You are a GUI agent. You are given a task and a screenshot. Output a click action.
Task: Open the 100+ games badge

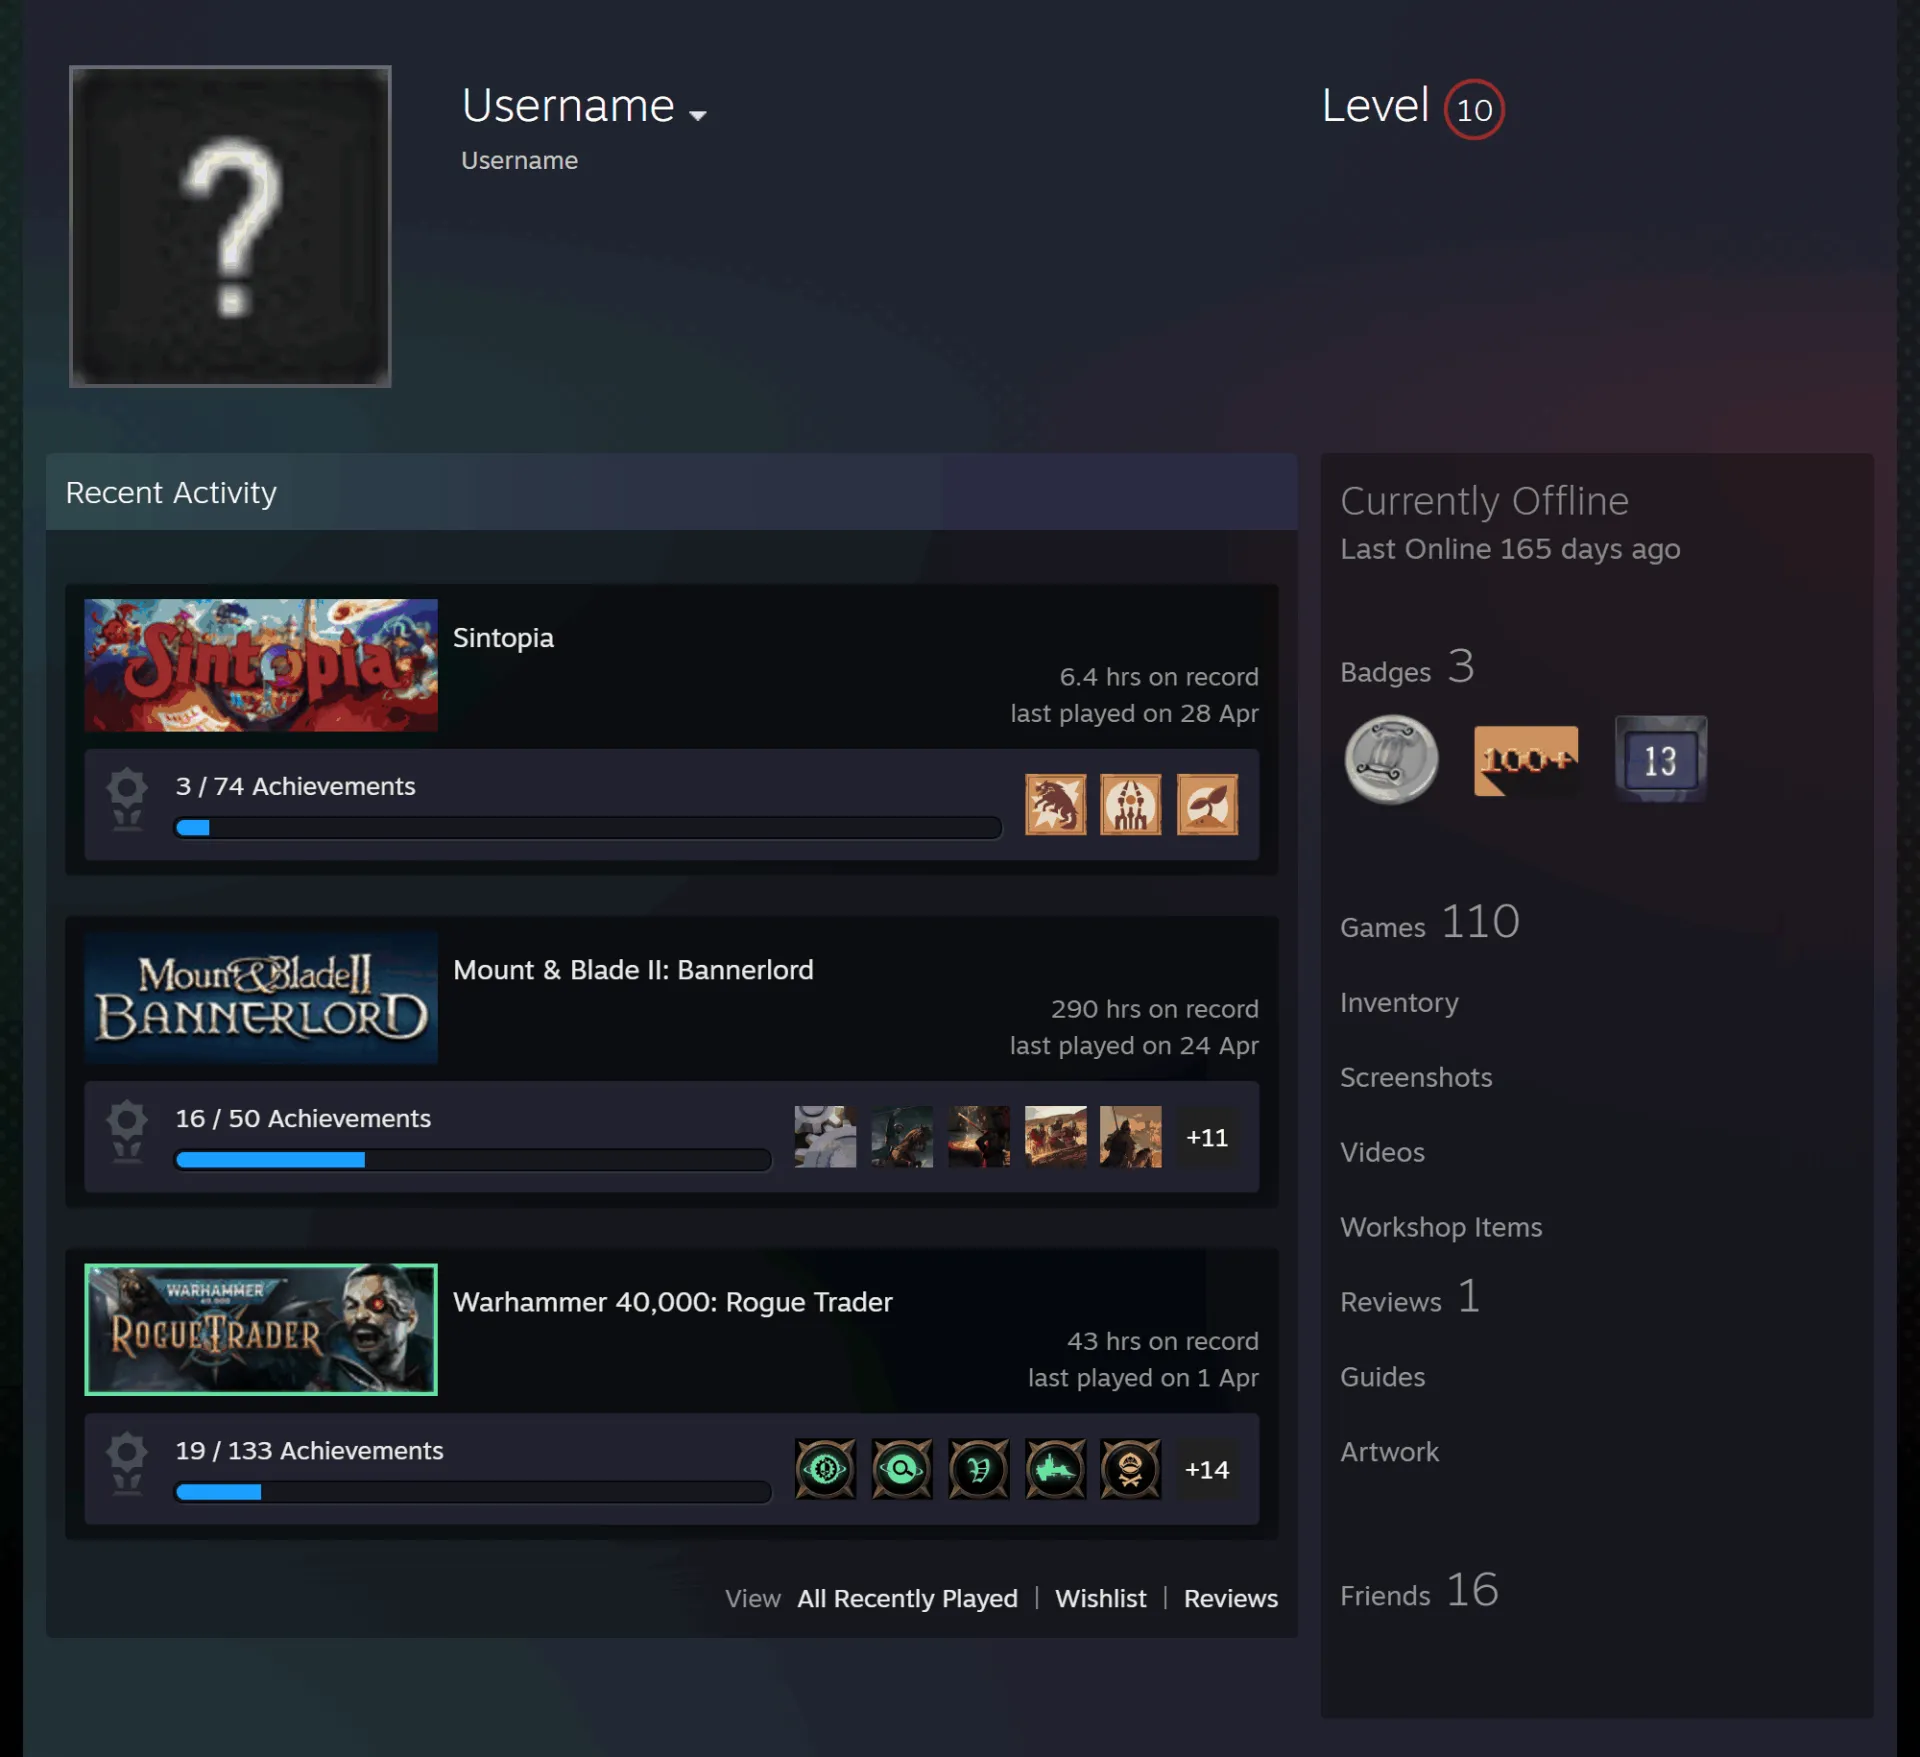click(x=1526, y=760)
